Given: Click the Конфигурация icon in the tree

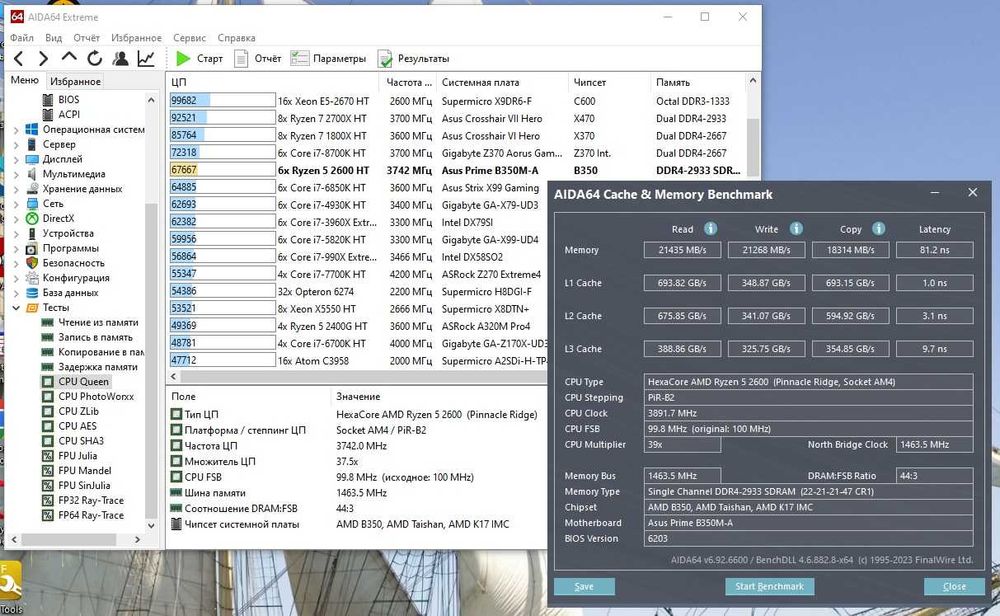Looking at the screenshot, I should pos(32,278).
